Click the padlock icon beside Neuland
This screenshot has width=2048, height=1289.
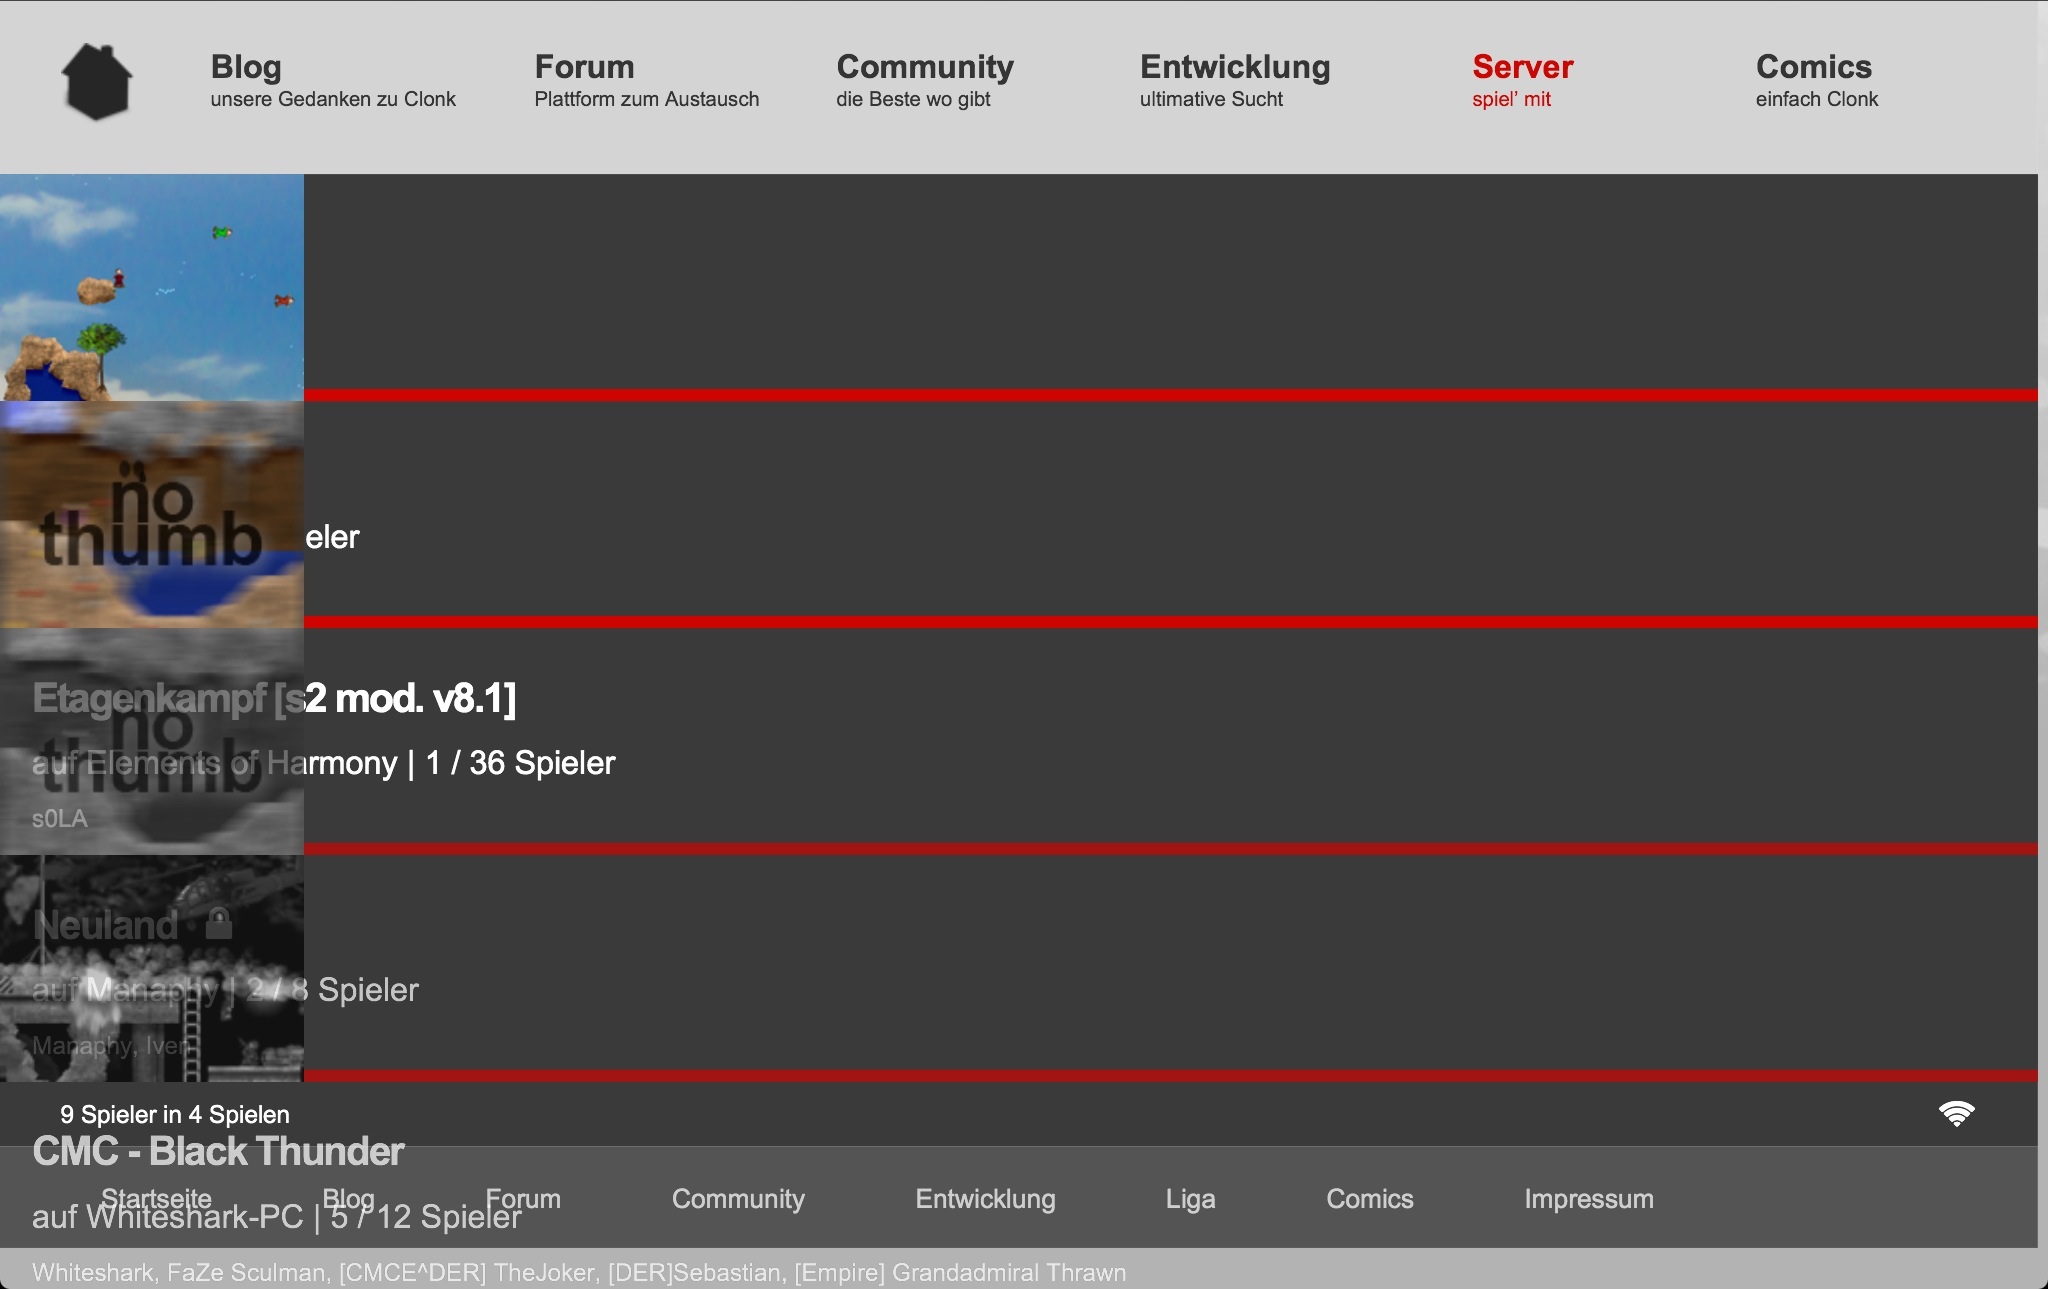click(x=218, y=923)
